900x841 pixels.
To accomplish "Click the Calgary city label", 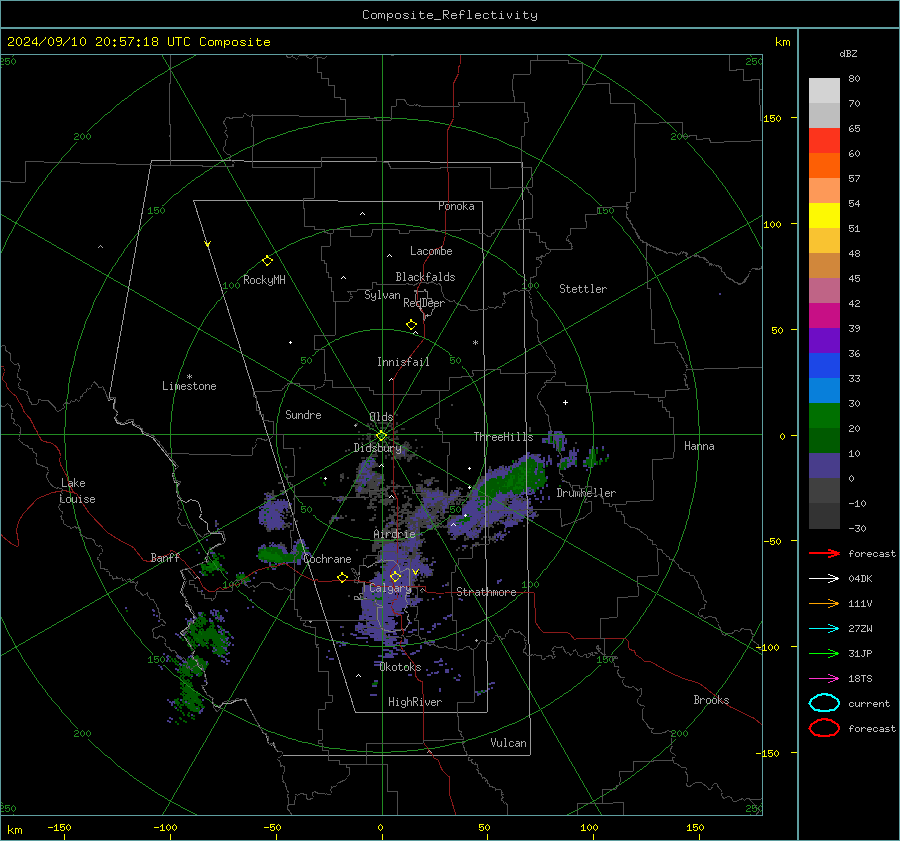I will click(390, 588).
